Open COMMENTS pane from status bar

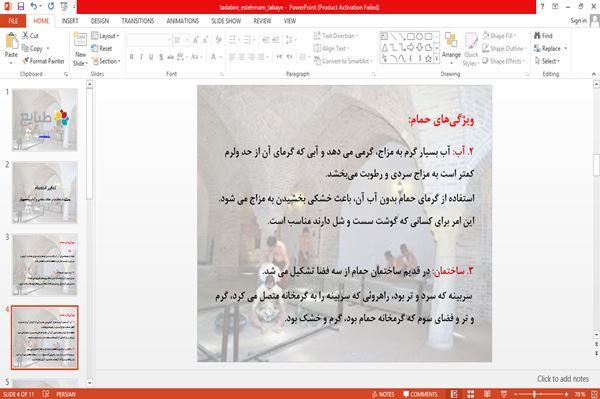click(420, 394)
